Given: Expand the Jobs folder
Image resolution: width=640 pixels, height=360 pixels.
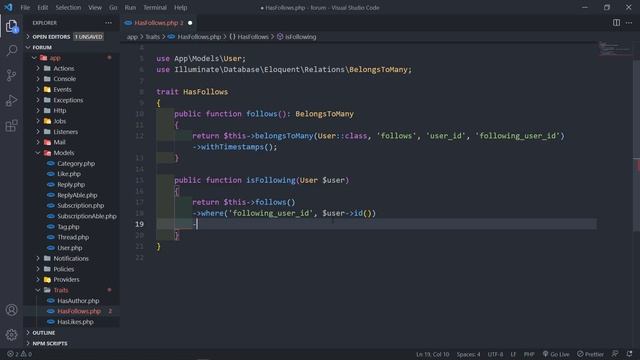Looking at the screenshot, I should point(71,121).
